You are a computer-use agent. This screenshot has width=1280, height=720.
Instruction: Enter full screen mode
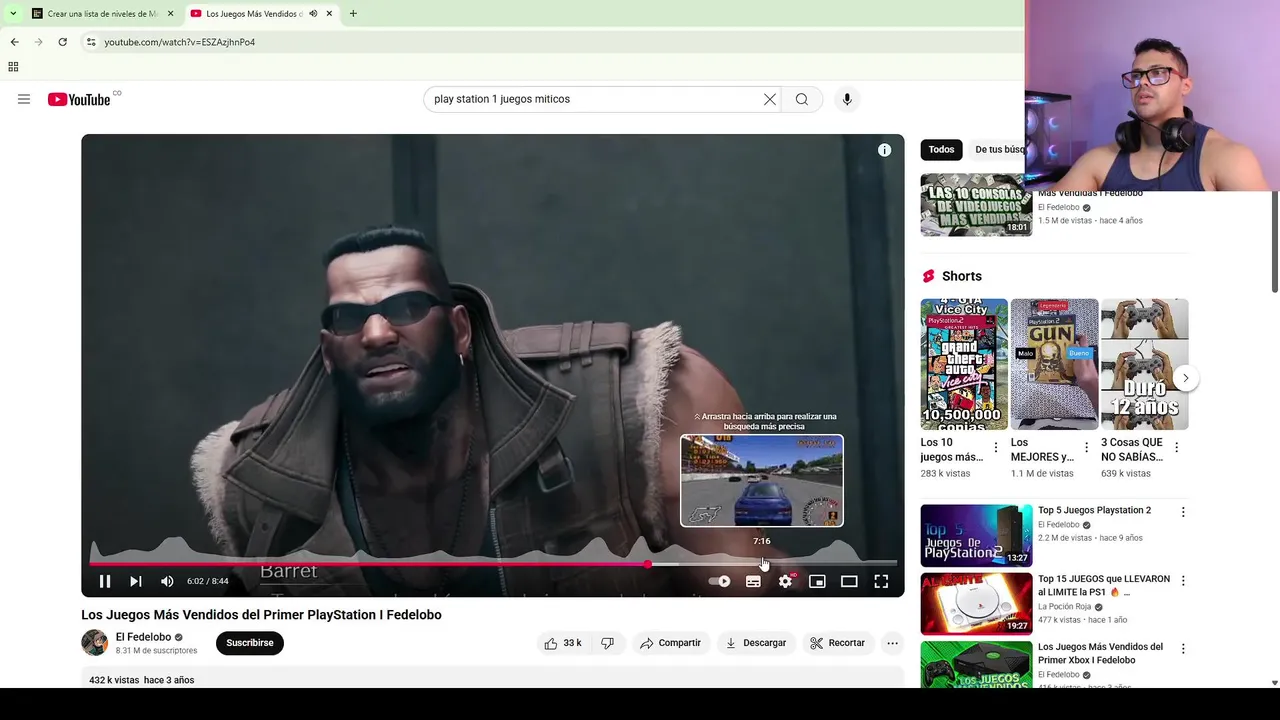[881, 581]
